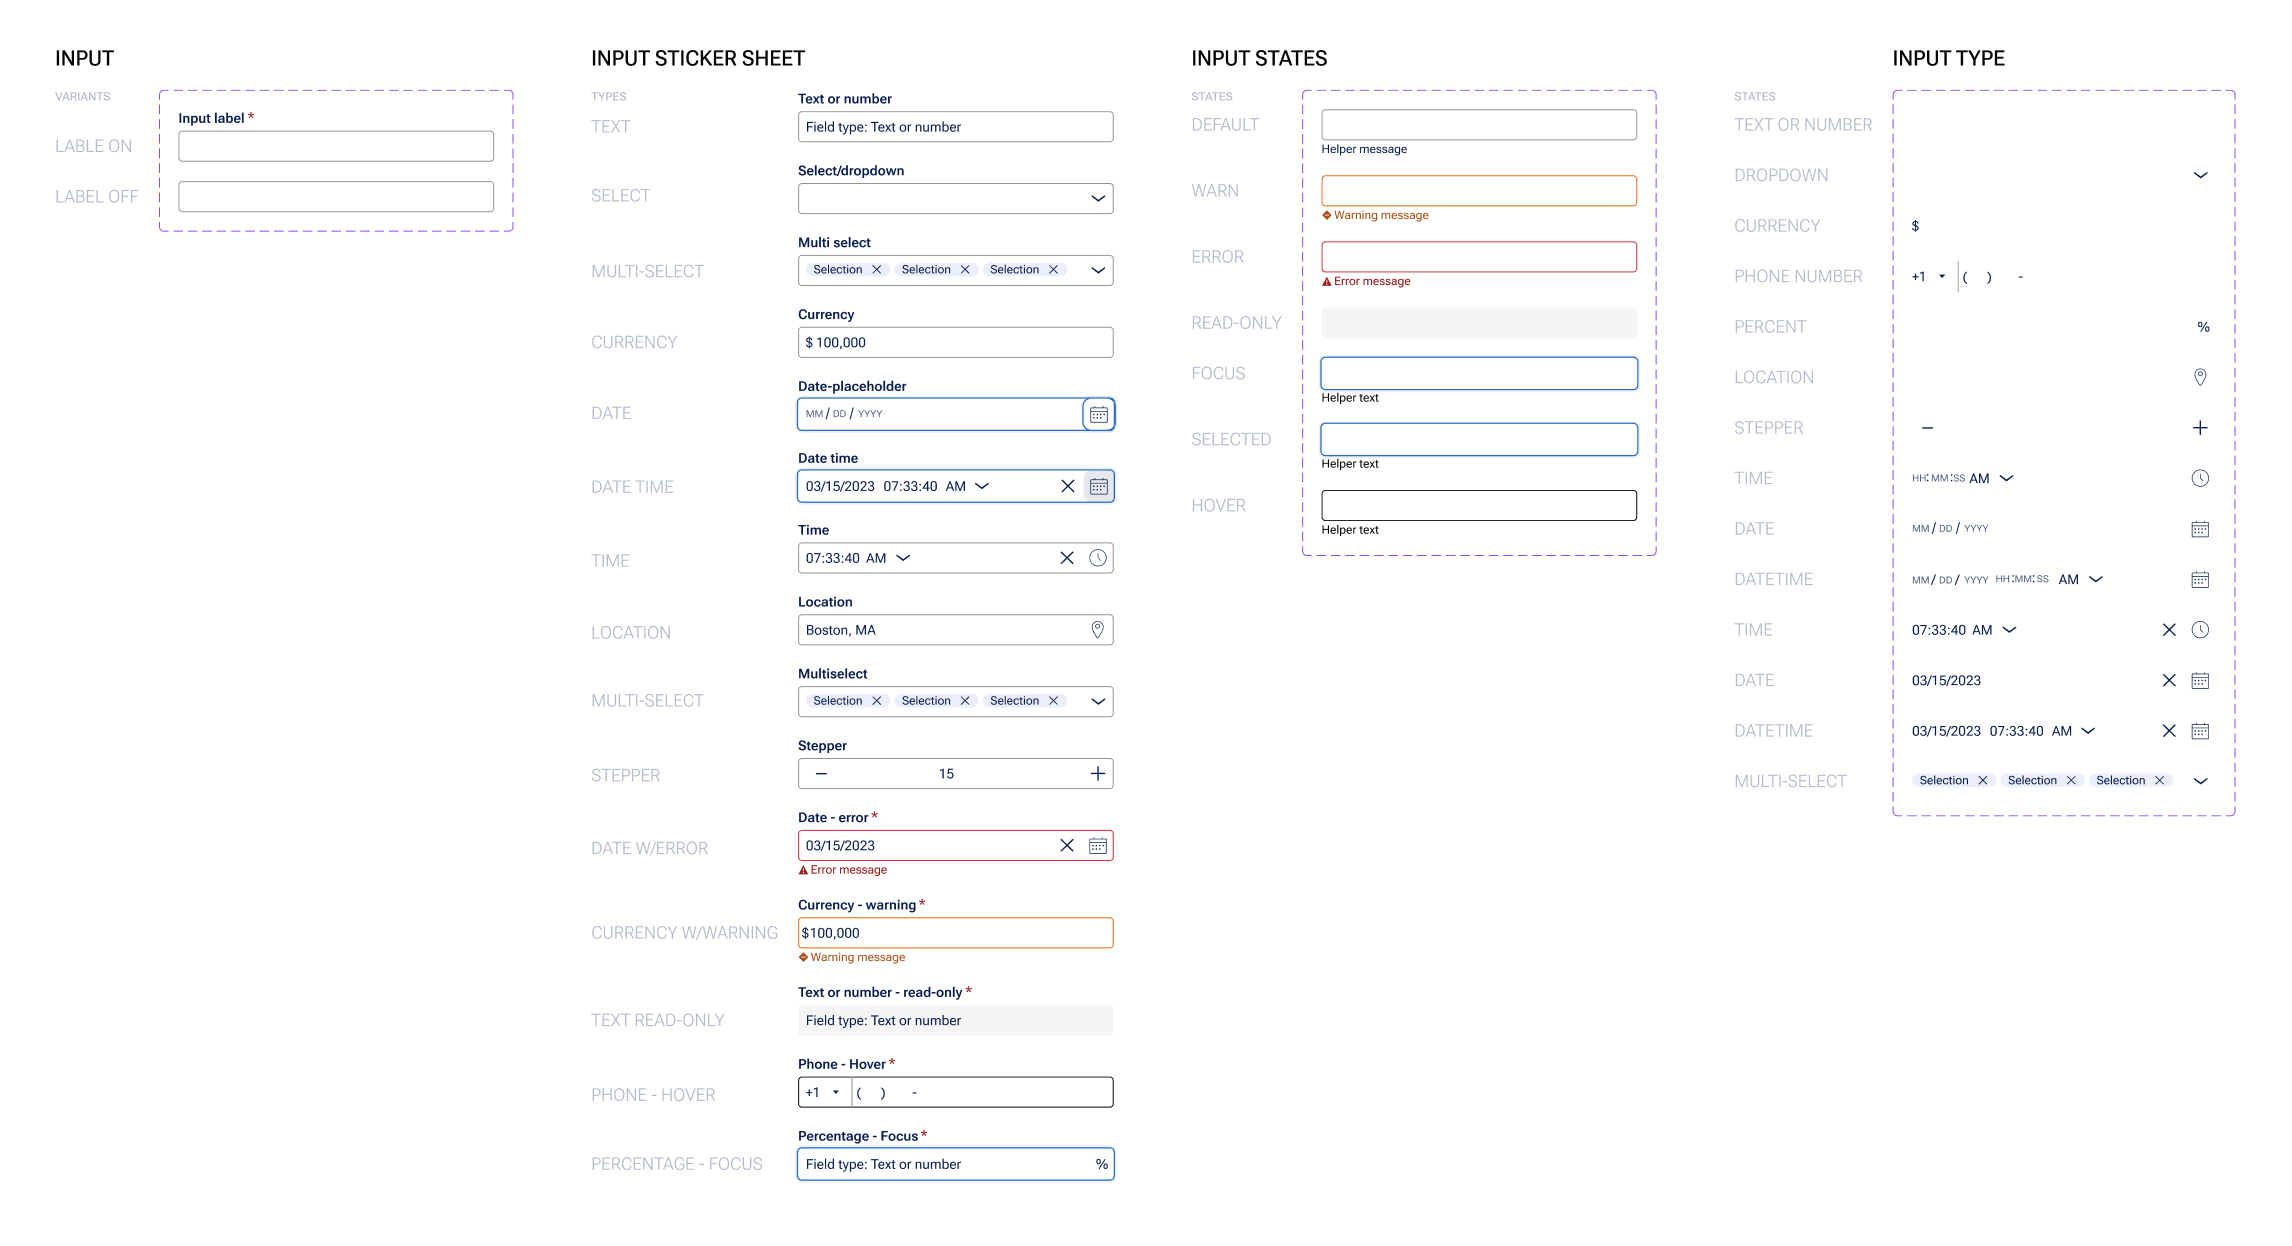Click the Input label text field
The height and width of the screenshot is (1246, 2292).
[336, 146]
